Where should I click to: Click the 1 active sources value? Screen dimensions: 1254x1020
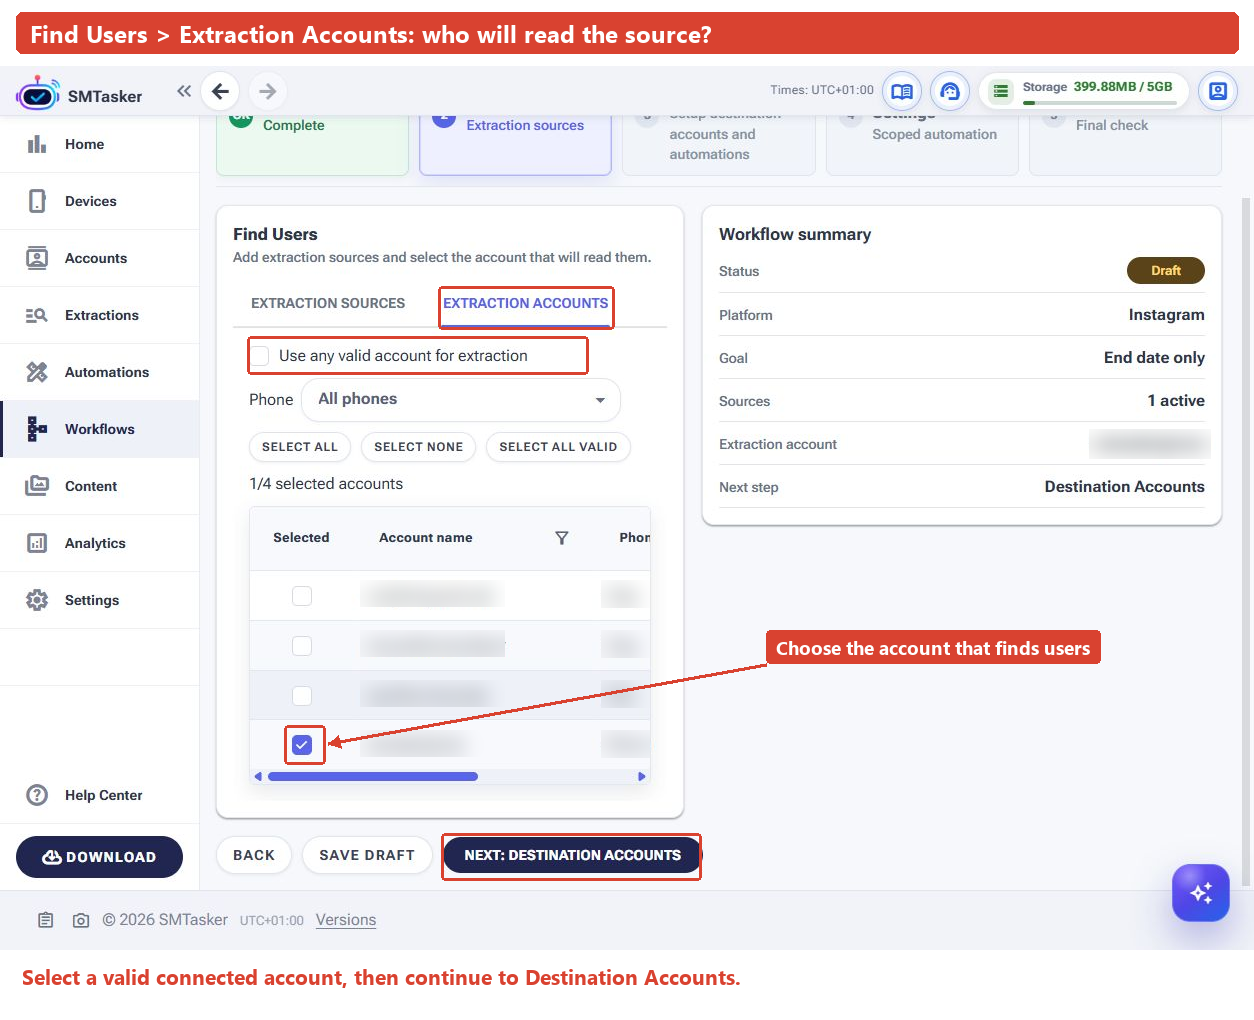click(1176, 401)
